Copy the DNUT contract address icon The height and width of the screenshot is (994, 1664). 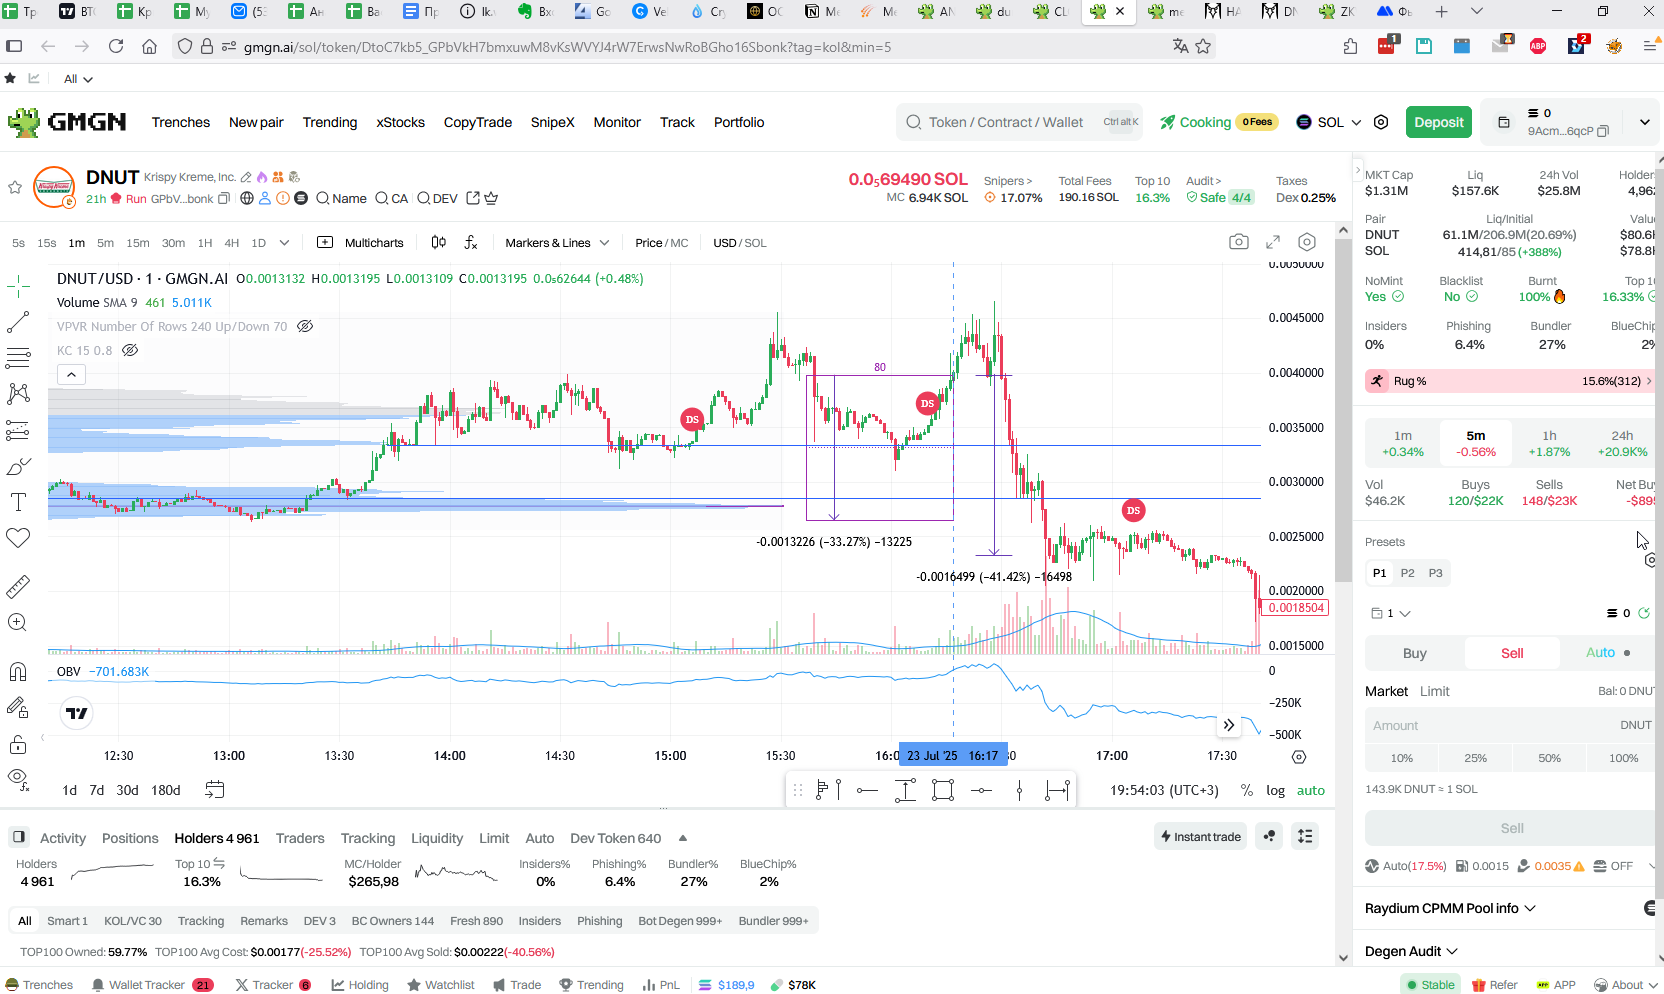pos(224,199)
